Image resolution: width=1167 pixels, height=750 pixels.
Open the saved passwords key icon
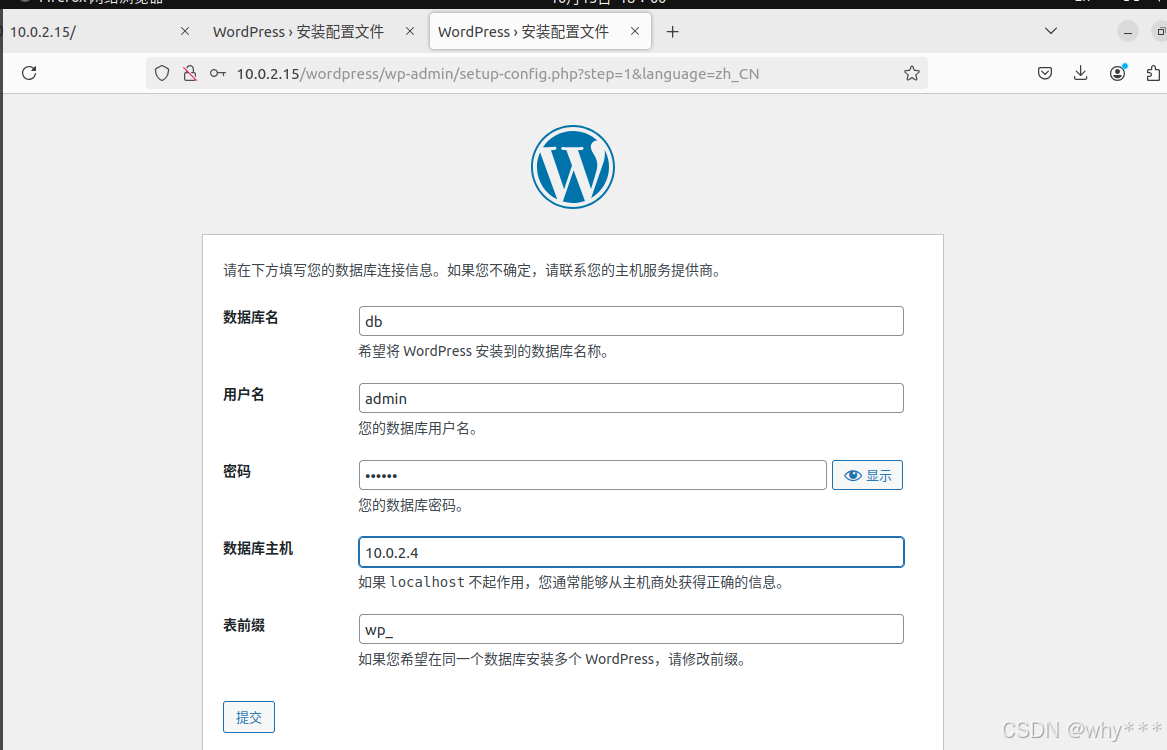(x=217, y=72)
